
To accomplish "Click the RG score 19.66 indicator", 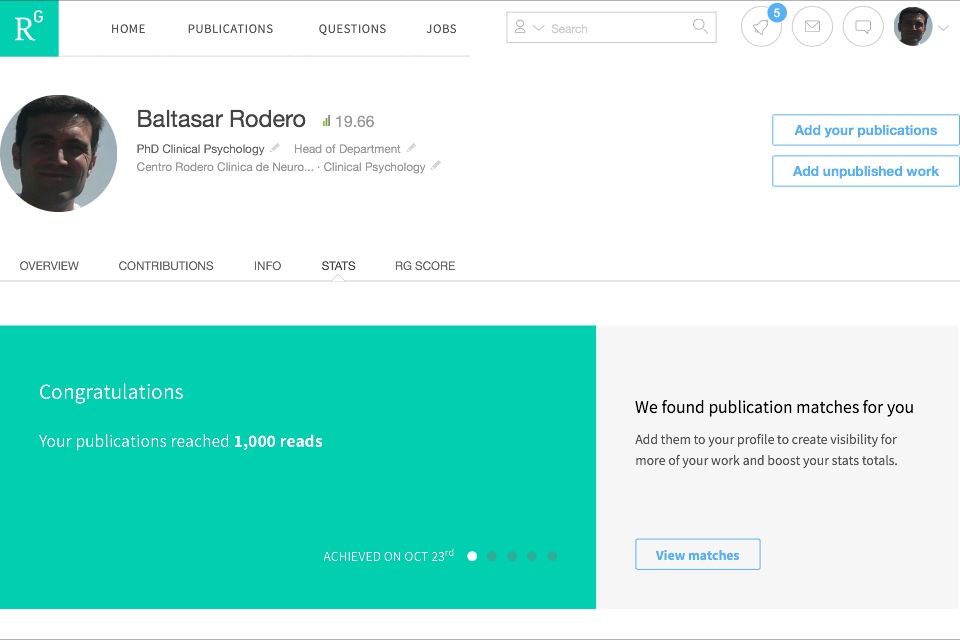I will [x=348, y=121].
